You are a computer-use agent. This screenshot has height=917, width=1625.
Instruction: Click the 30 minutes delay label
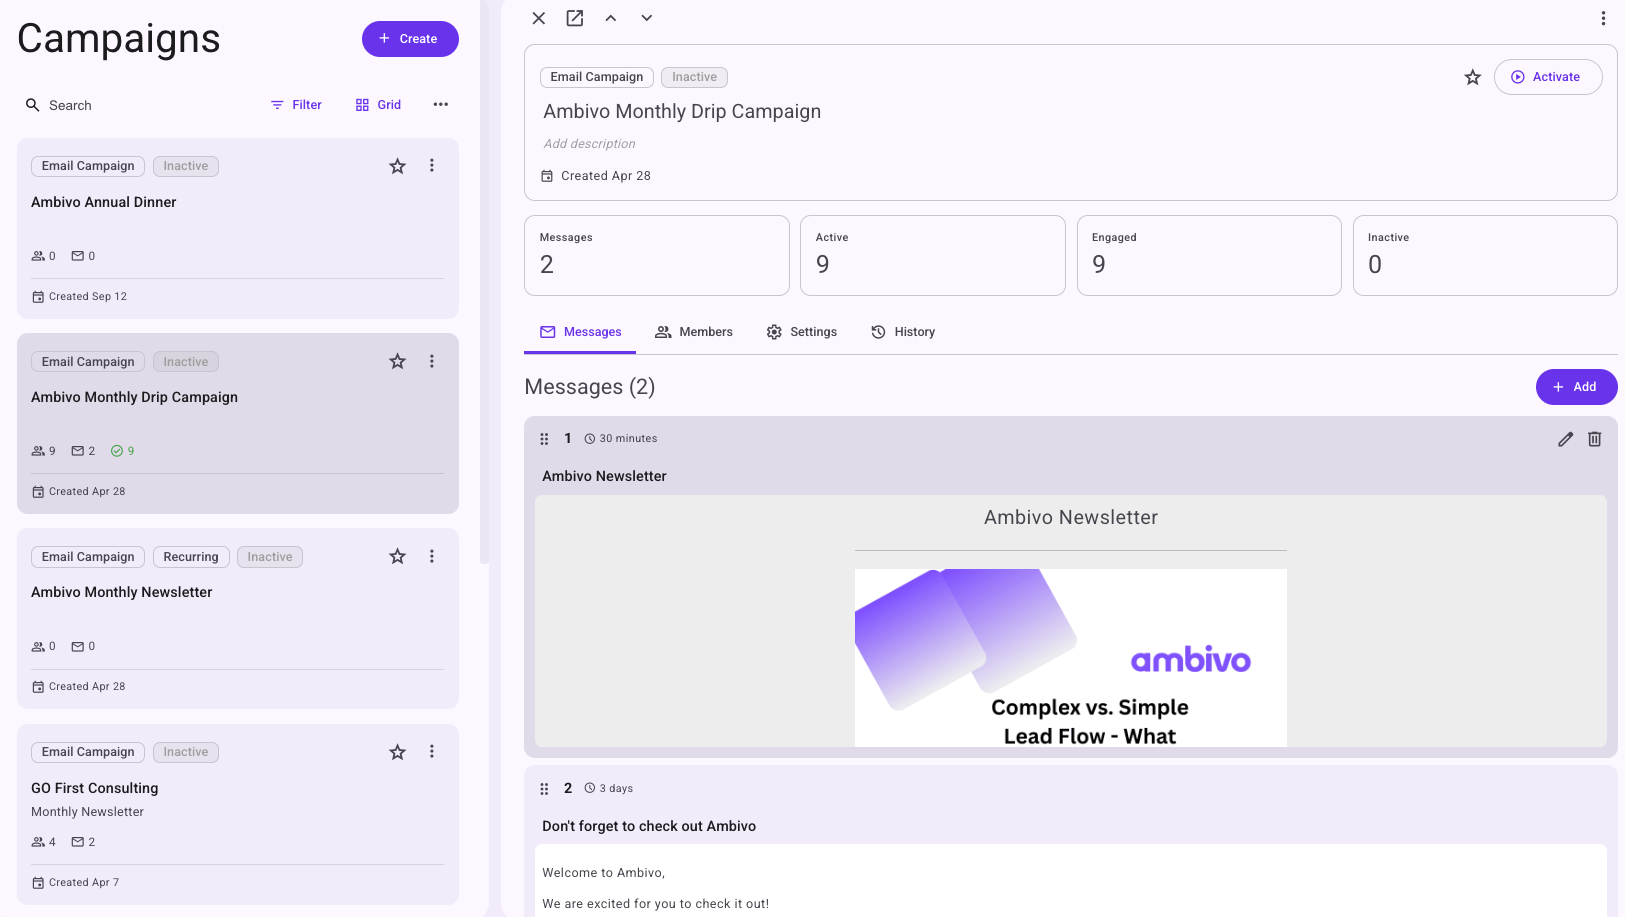[621, 439]
